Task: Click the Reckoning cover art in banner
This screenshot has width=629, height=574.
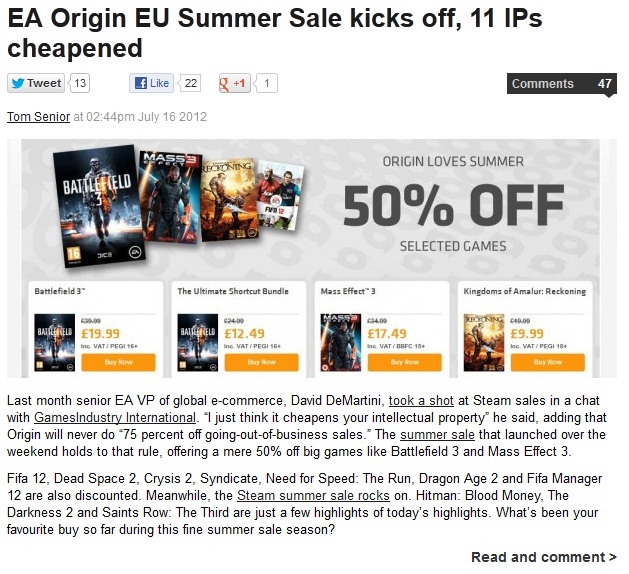Action: coord(229,200)
